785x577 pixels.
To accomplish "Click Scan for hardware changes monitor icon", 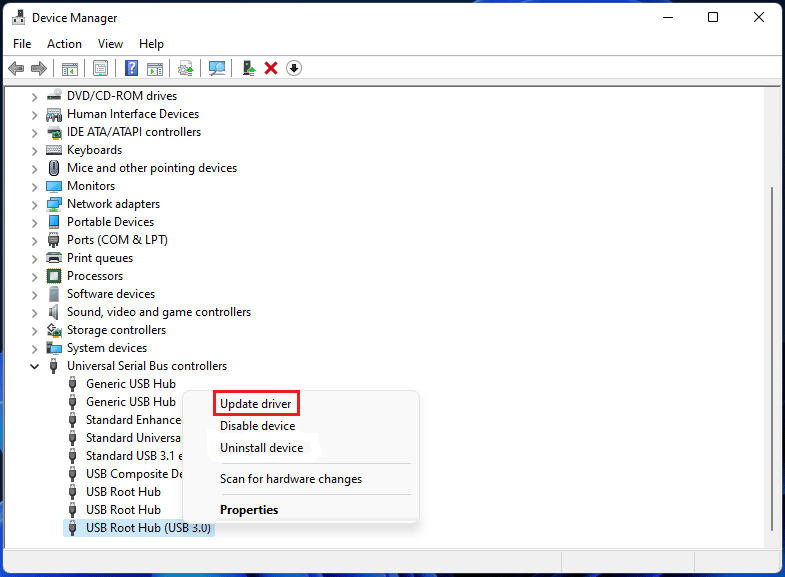I will pos(217,68).
